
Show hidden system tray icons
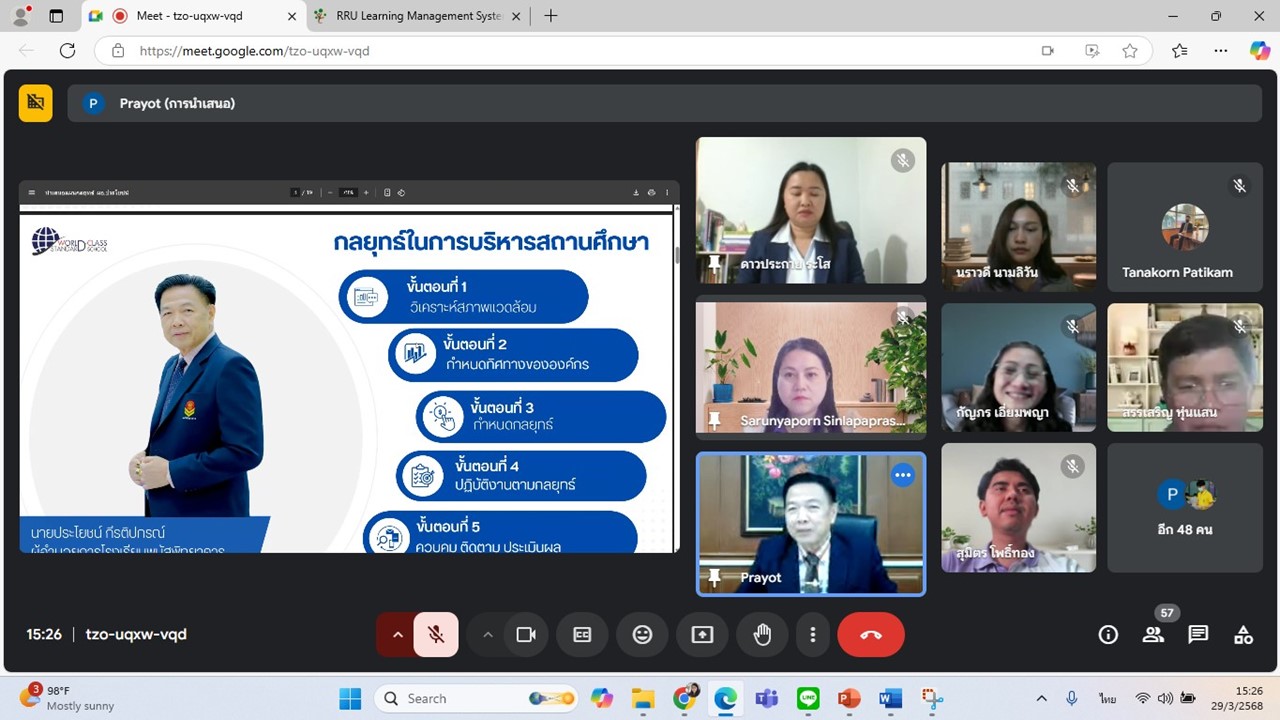tap(1041, 698)
